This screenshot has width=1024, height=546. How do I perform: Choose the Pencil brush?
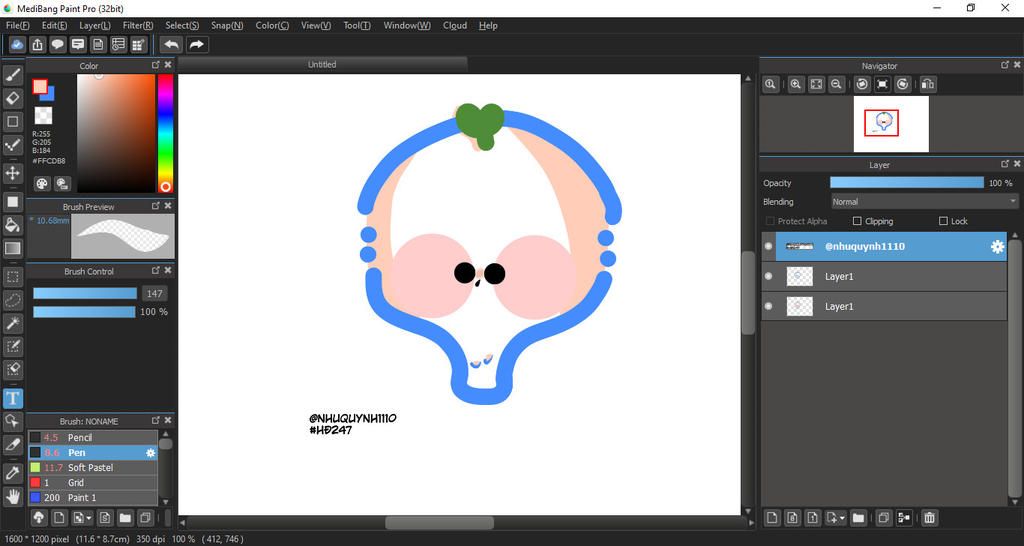click(92, 438)
